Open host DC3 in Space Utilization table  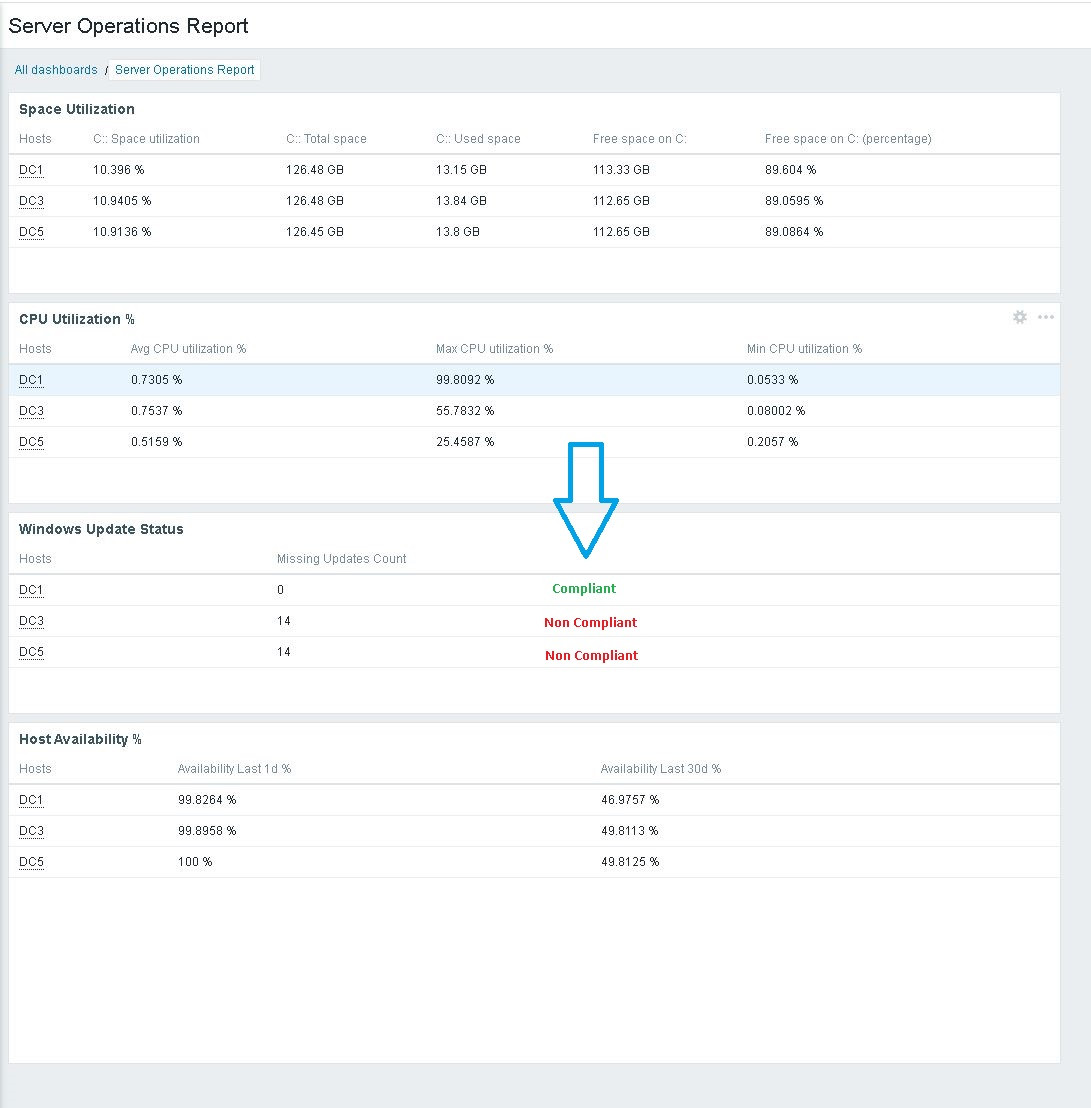(30, 201)
